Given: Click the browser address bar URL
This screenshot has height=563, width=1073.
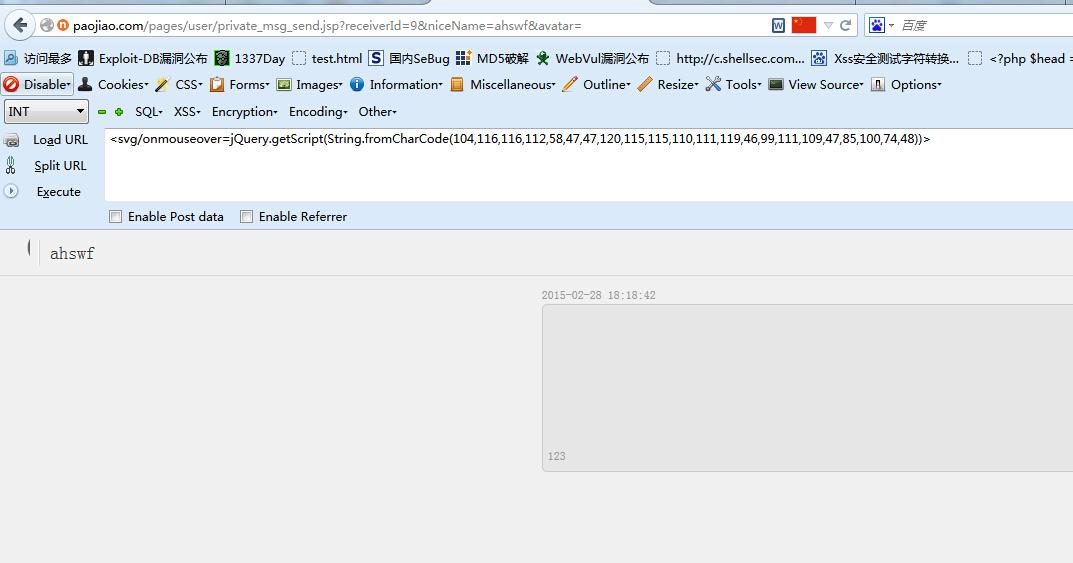Looking at the screenshot, I should tap(327, 25).
